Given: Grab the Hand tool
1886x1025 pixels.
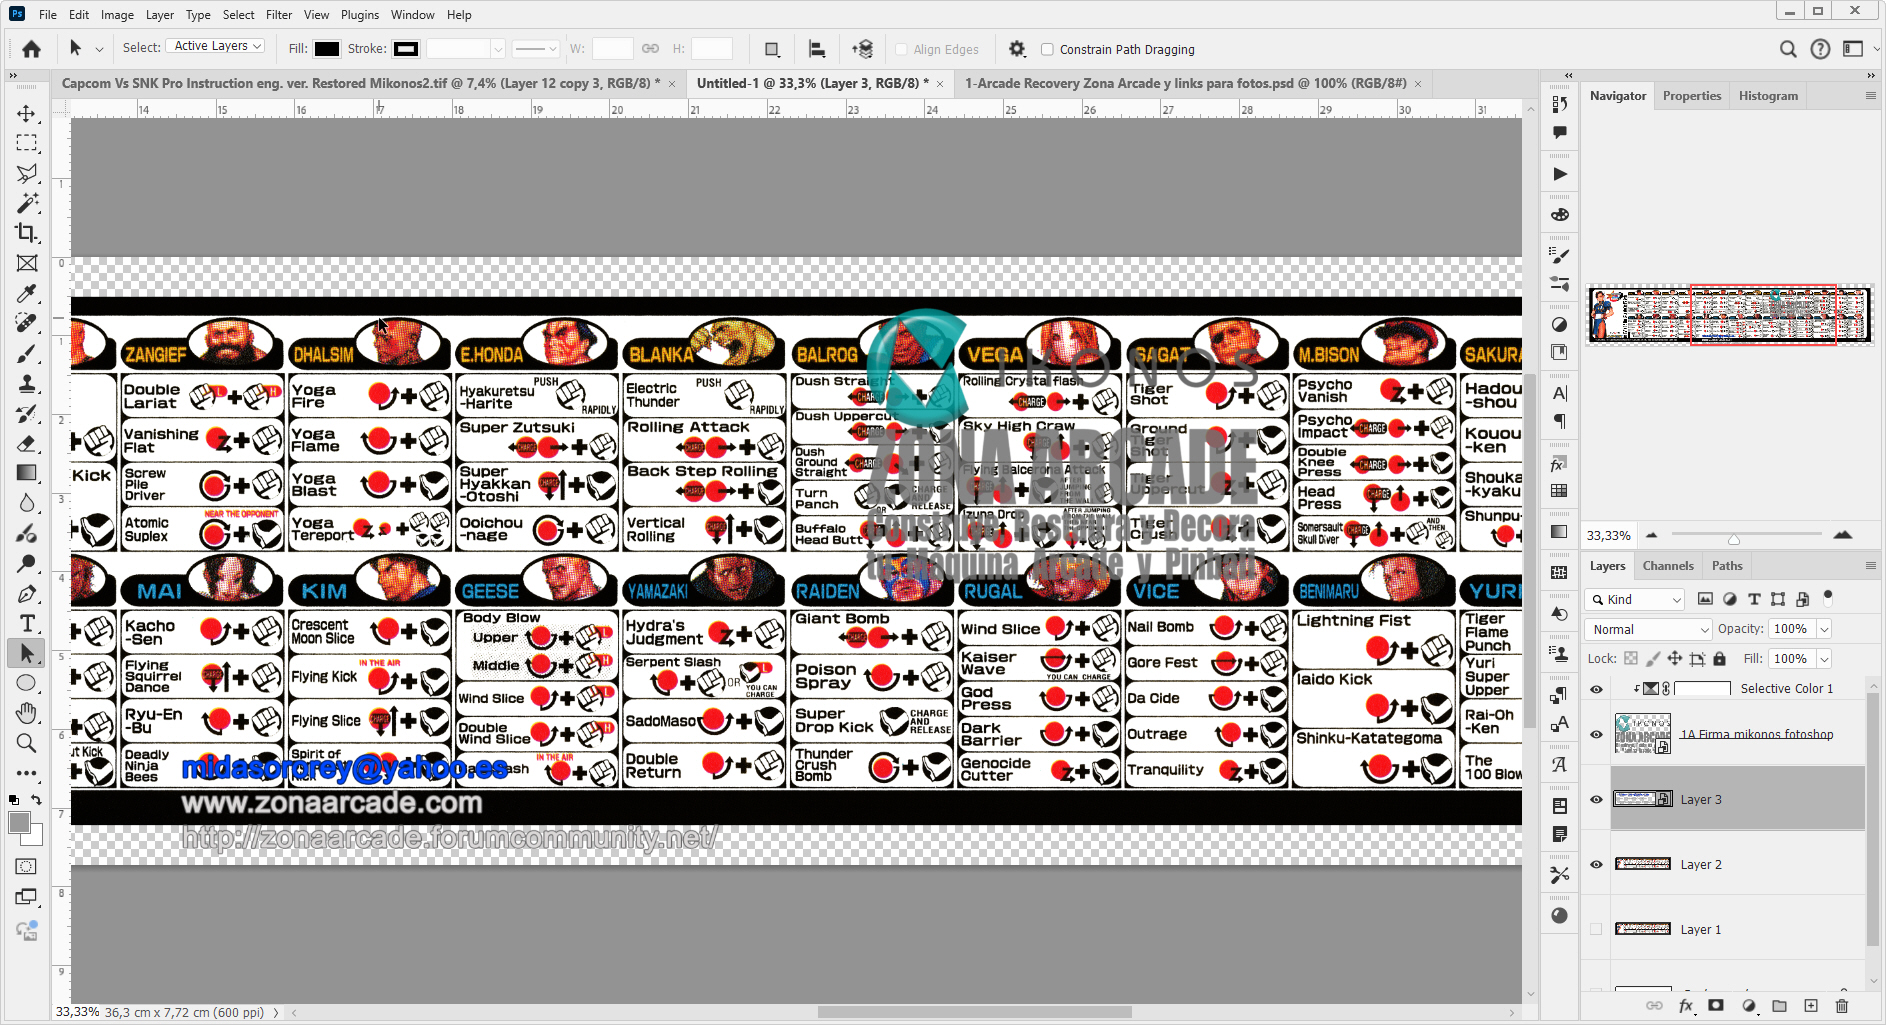Looking at the screenshot, I should click(27, 713).
